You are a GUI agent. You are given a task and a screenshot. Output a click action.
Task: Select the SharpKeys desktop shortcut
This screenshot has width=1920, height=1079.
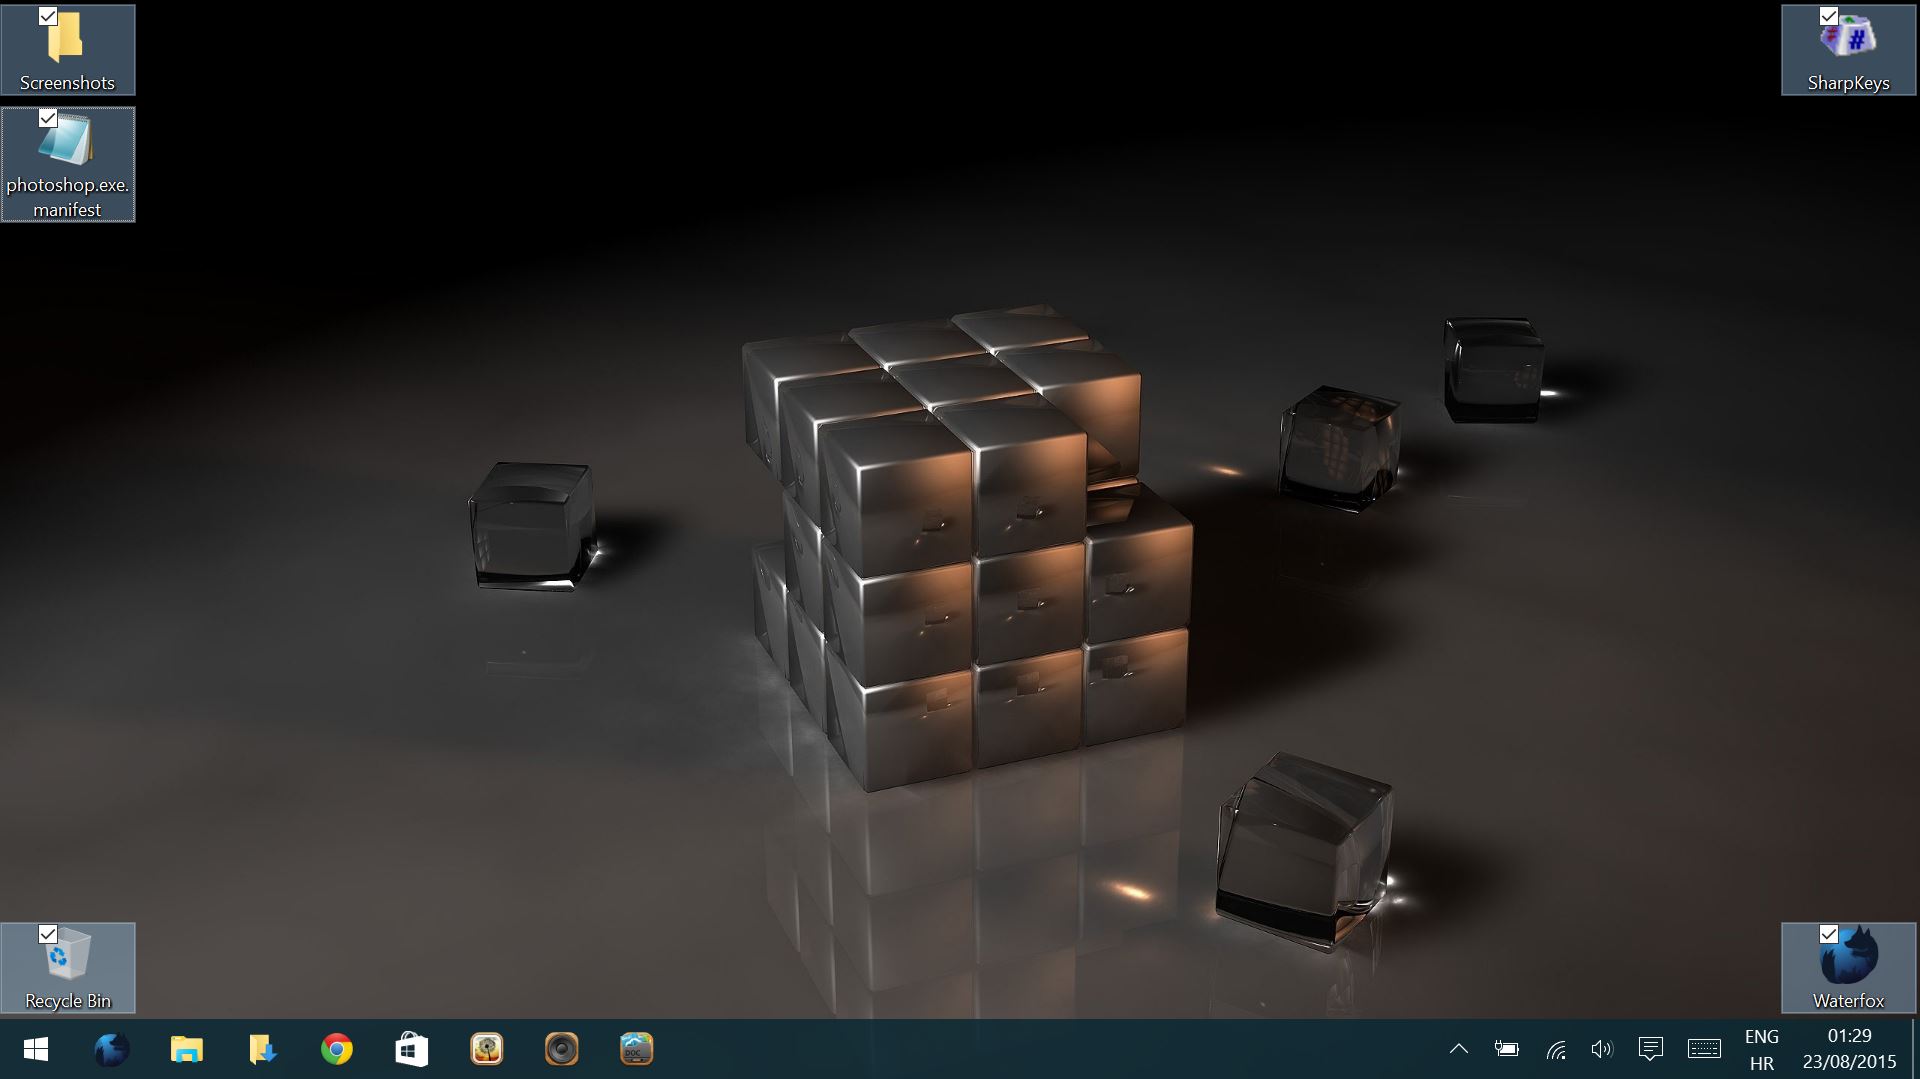[x=1848, y=50]
